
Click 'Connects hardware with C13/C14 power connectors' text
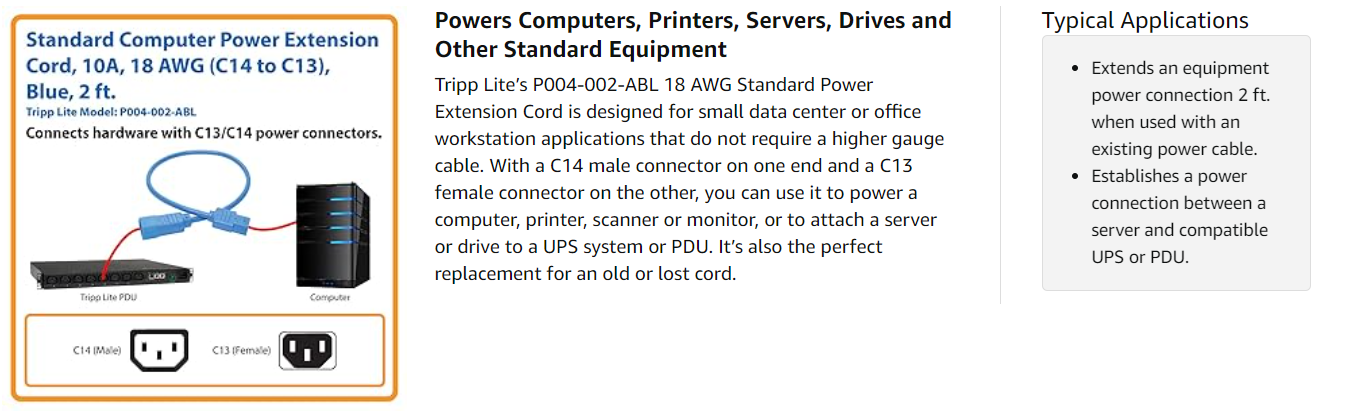[x=203, y=132]
